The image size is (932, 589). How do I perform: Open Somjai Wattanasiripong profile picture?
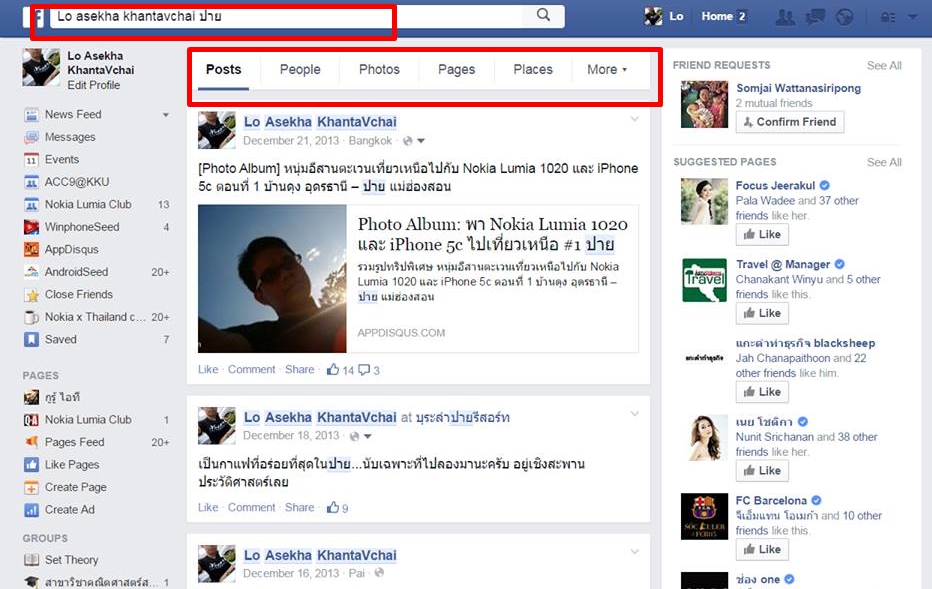point(704,105)
